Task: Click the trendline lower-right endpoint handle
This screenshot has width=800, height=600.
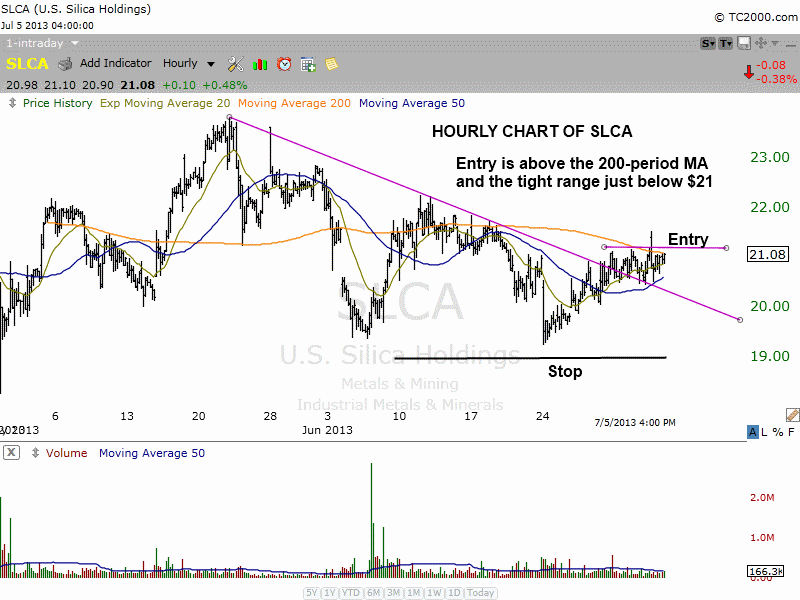Action: pyautogui.click(x=740, y=320)
